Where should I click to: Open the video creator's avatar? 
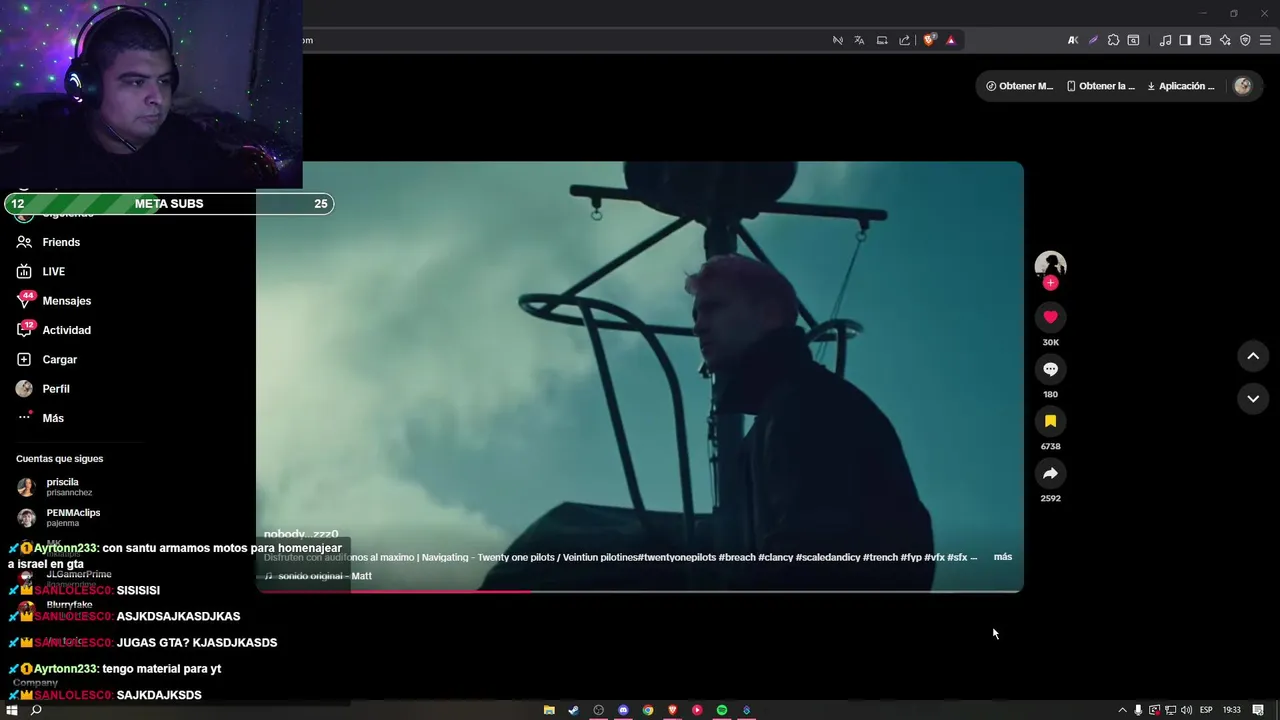point(1050,265)
